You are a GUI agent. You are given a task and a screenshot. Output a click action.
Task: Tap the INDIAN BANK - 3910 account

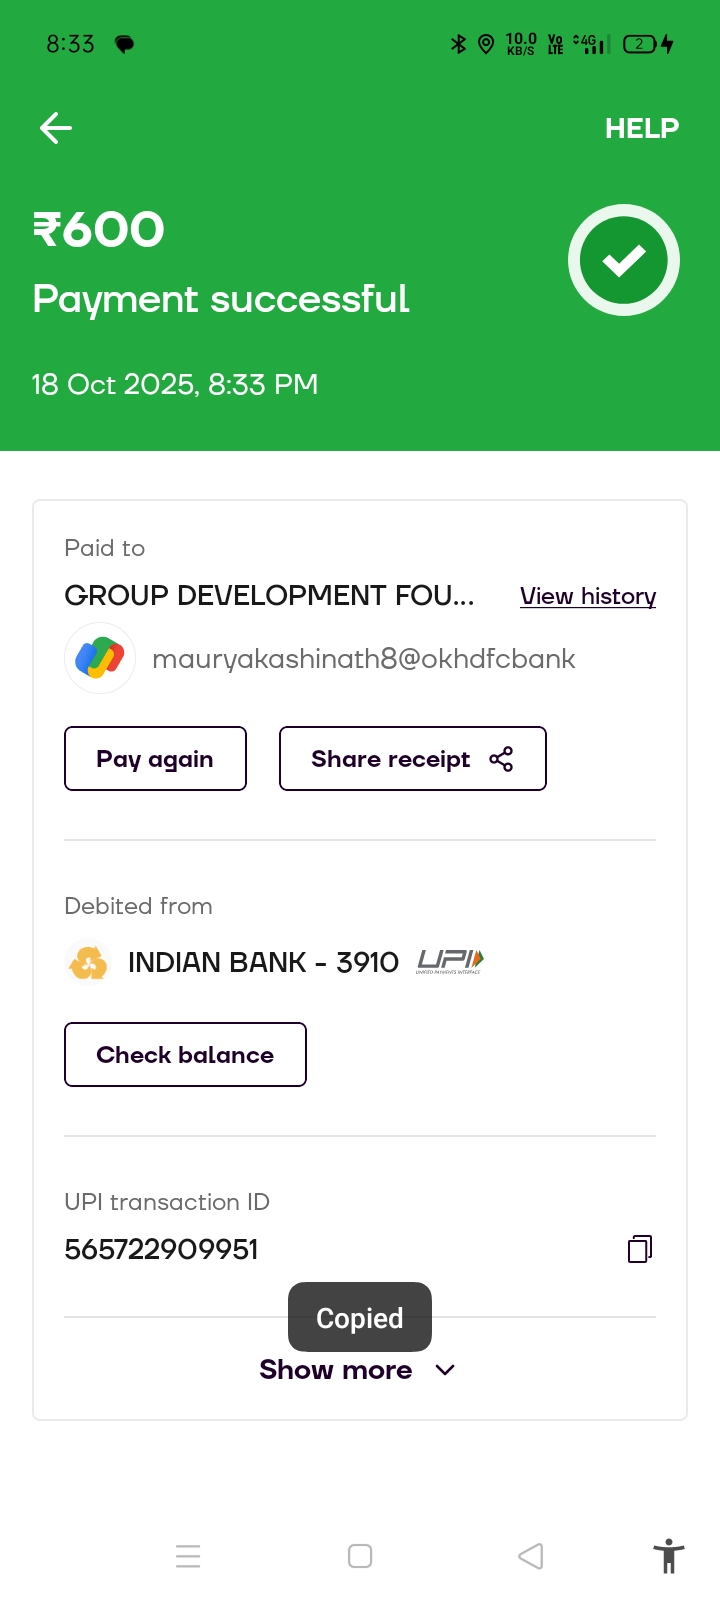[263, 962]
